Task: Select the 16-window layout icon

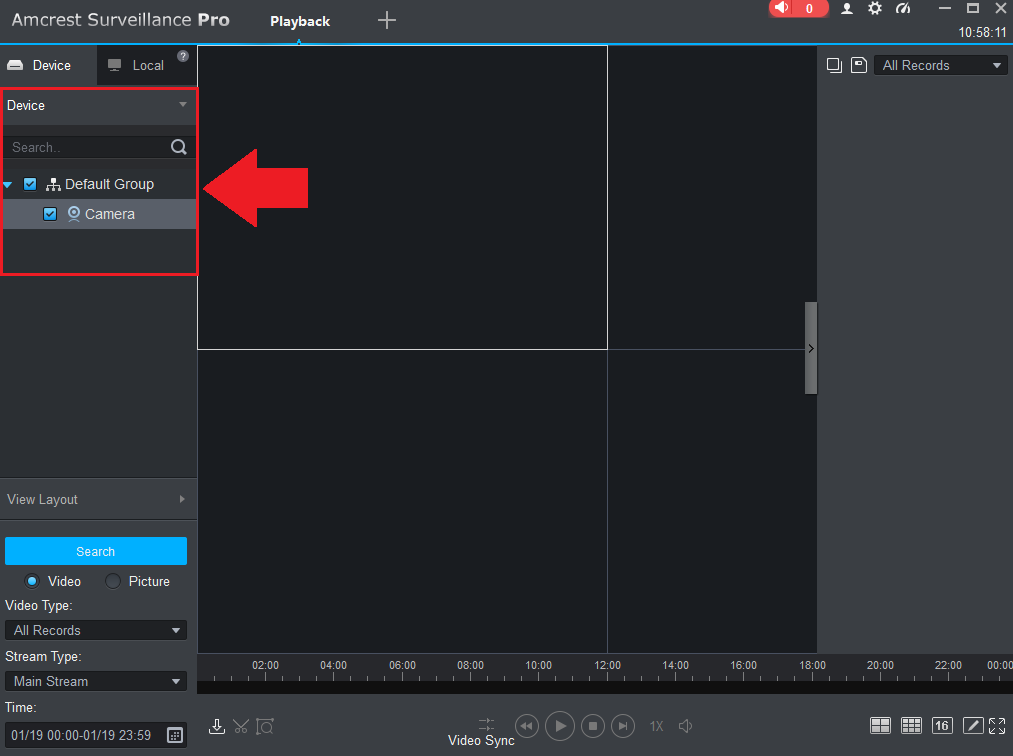Action: [x=941, y=726]
